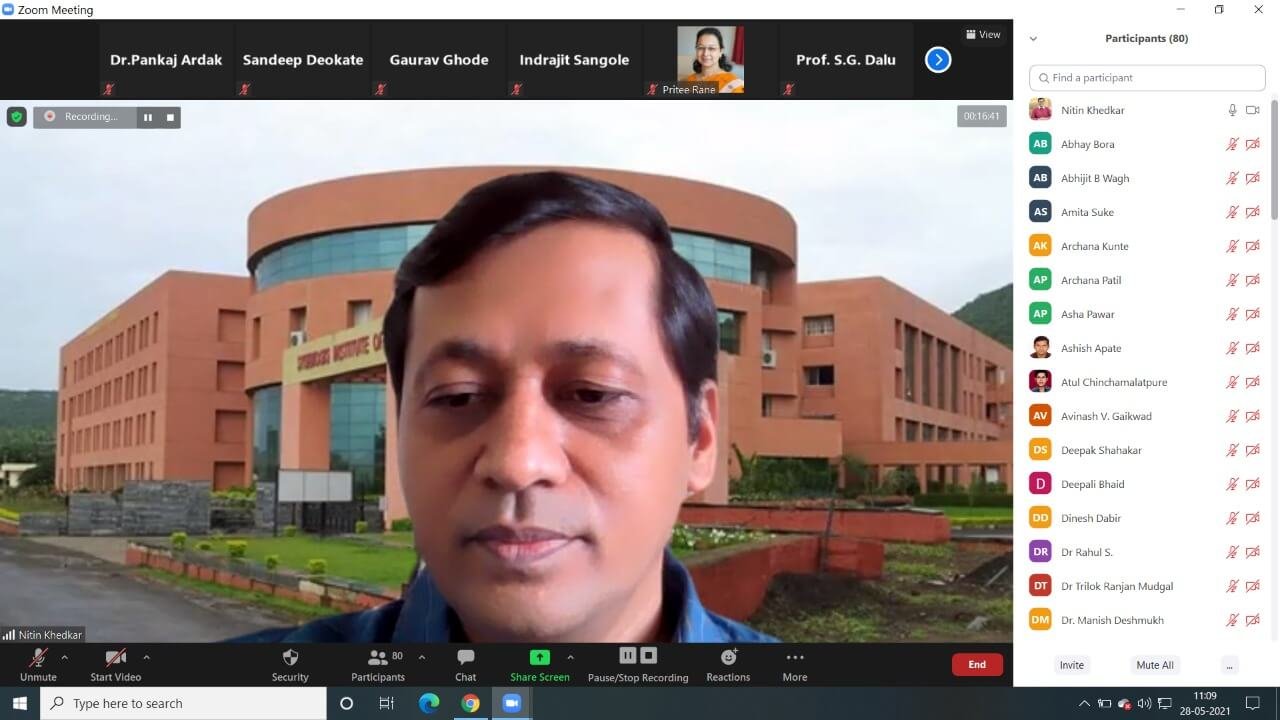Screen dimensions: 1280x720
Task: Open Task View icon in the taskbar
Action: click(x=387, y=703)
